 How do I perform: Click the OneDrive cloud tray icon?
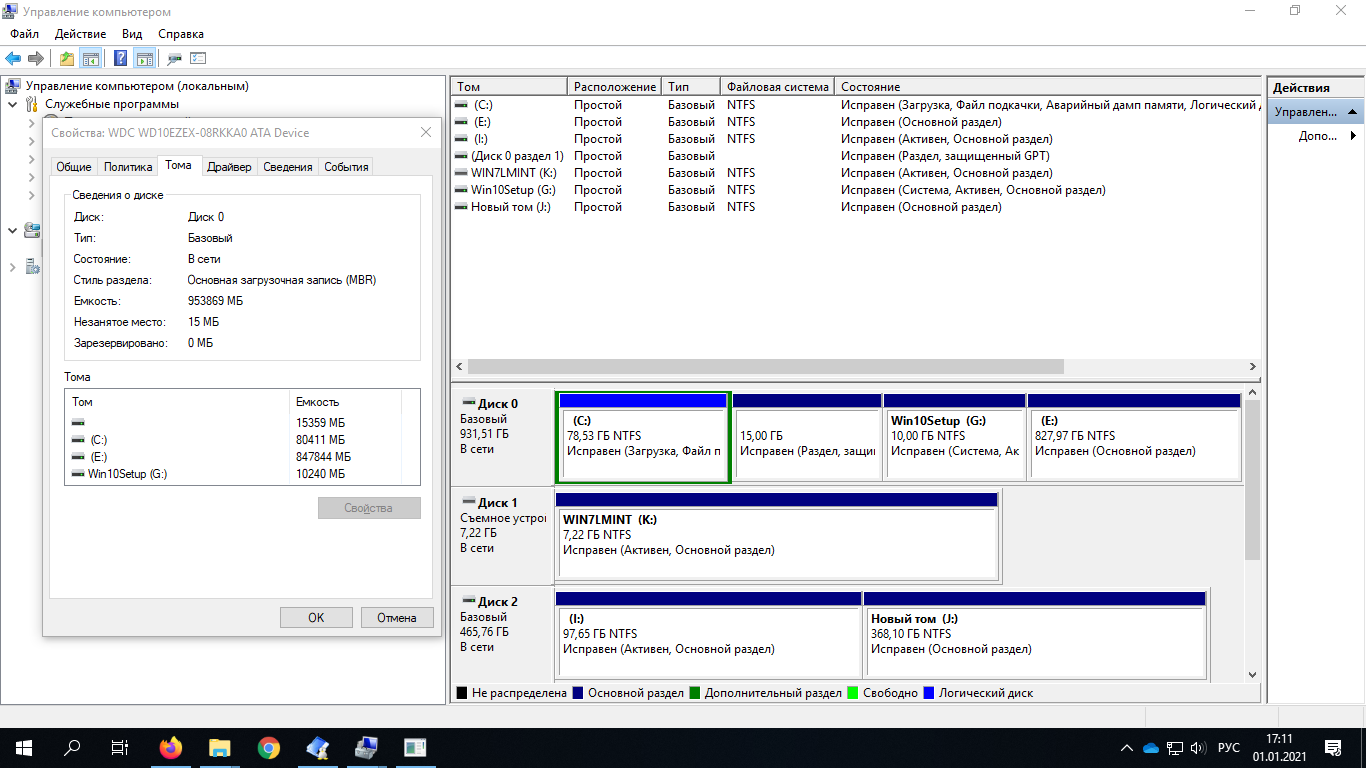pyautogui.click(x=1151, y=748)
